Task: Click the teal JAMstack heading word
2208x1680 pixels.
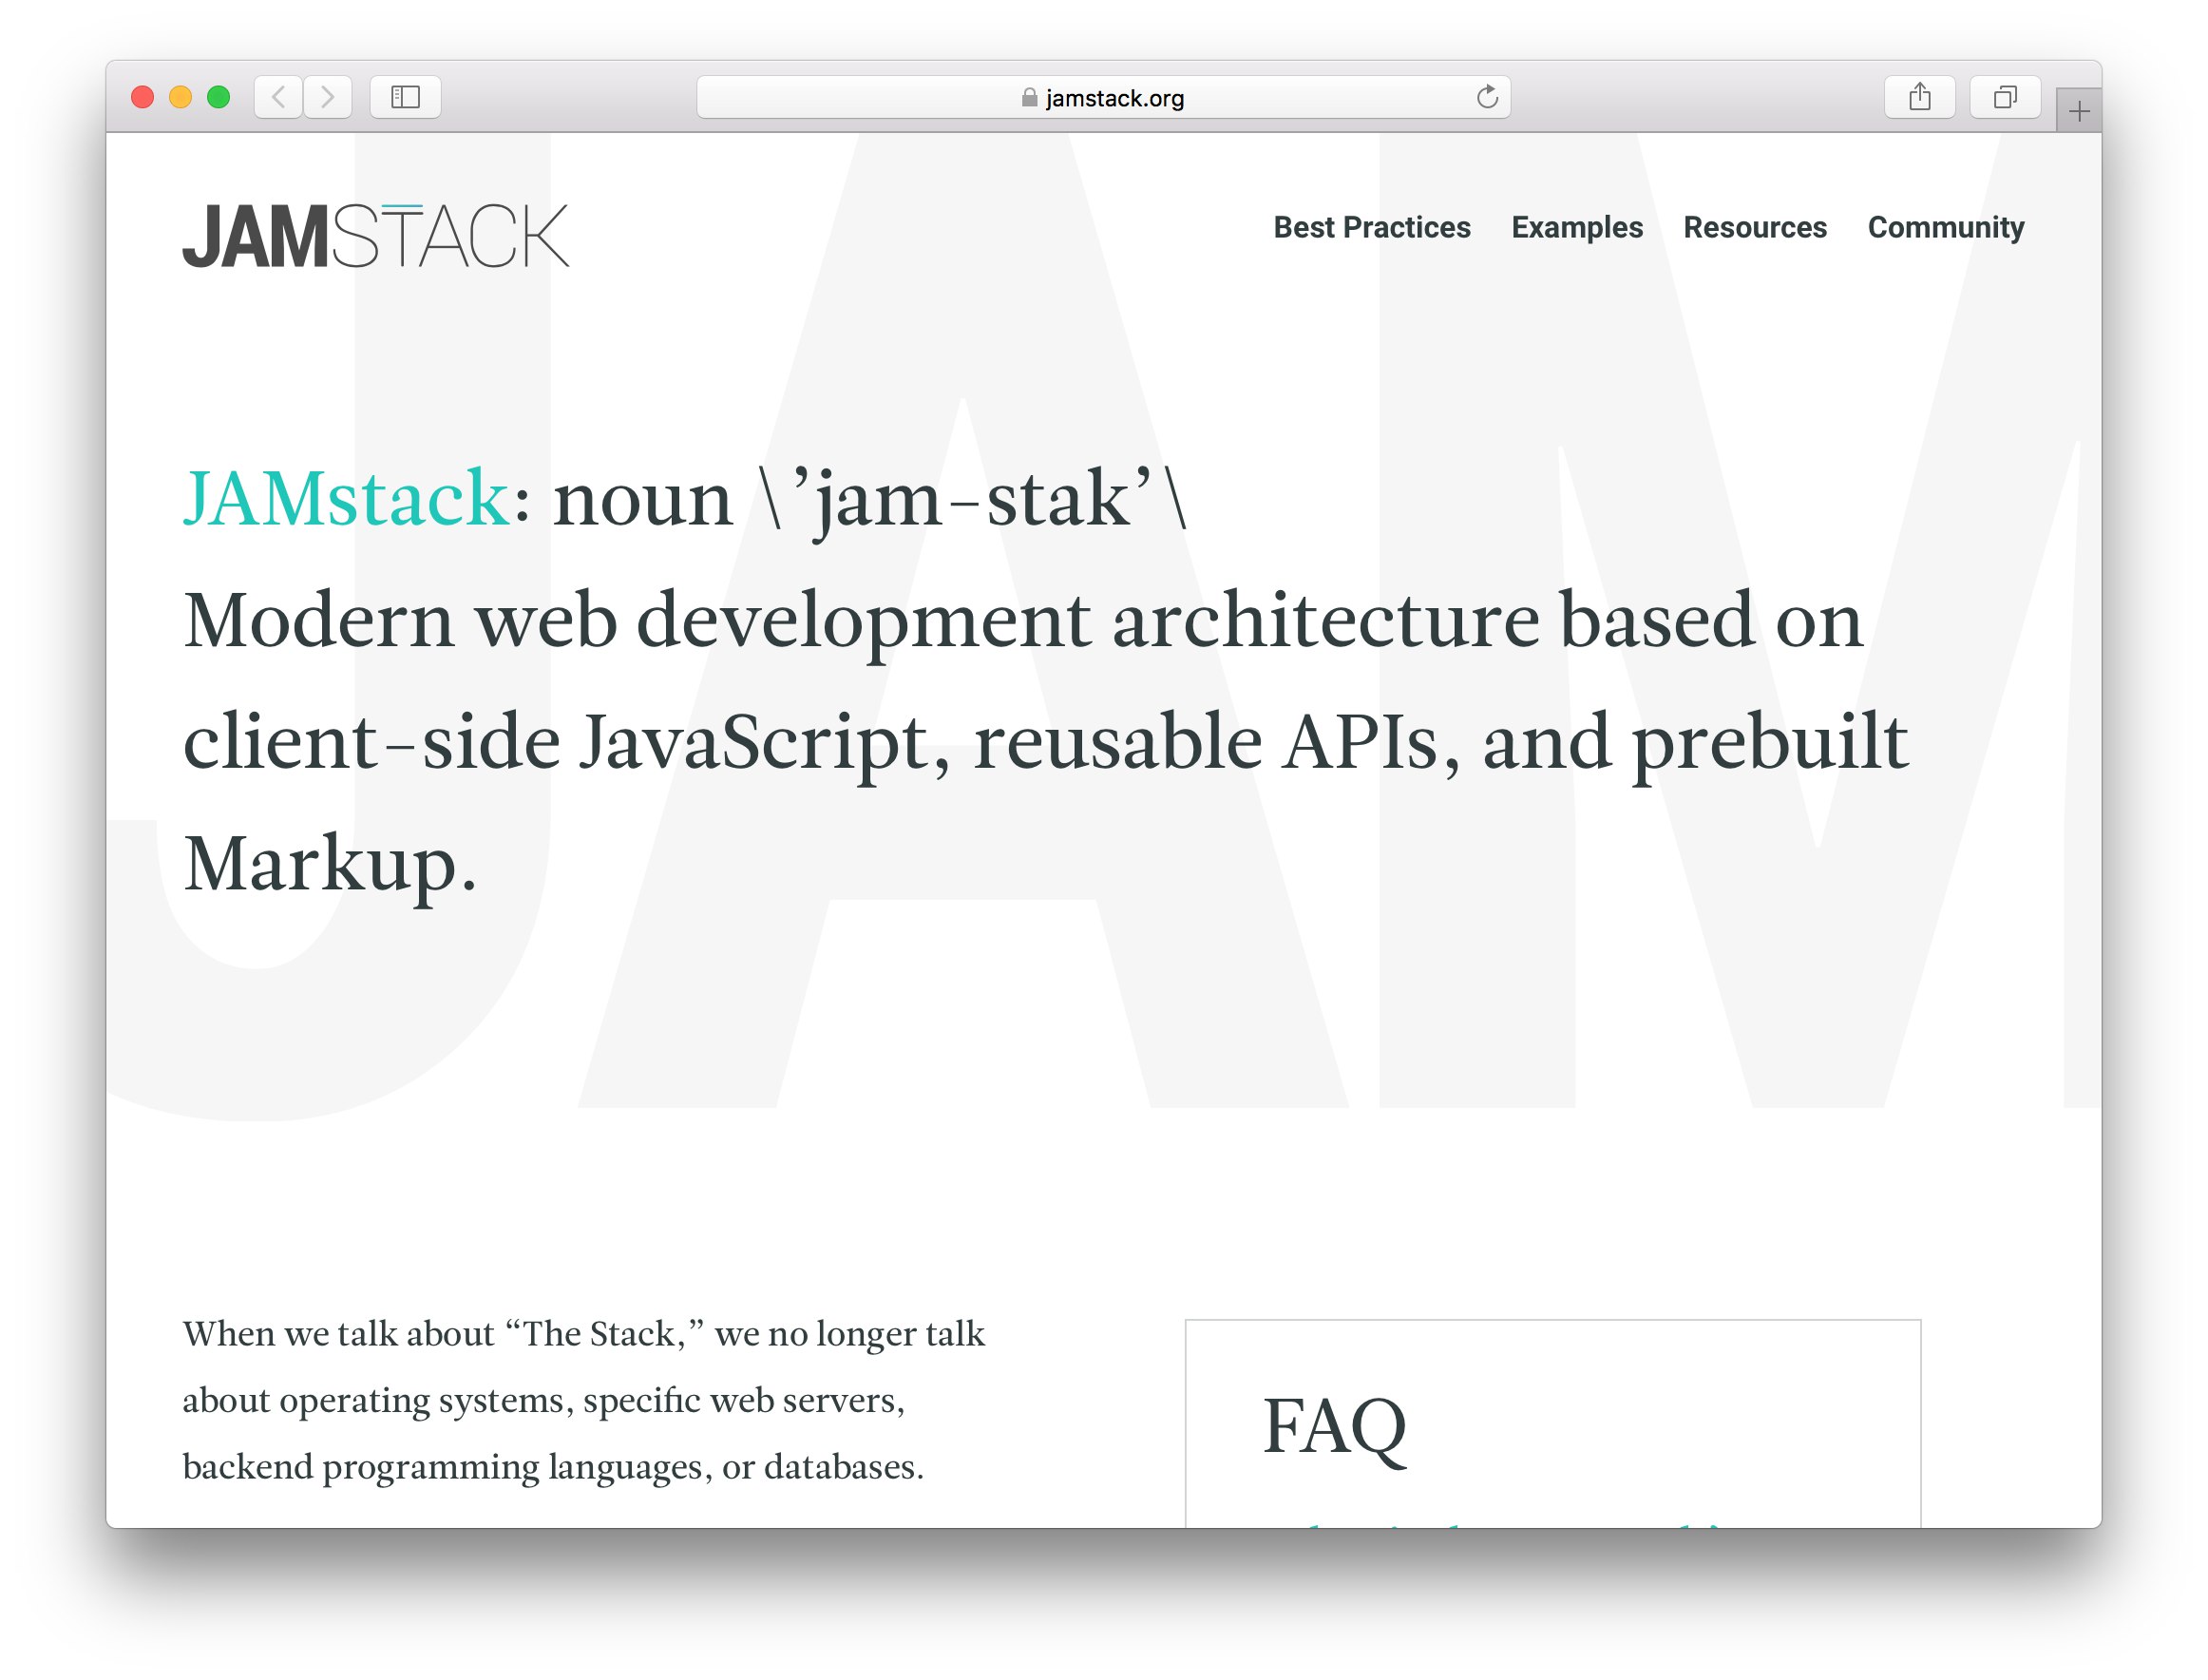Action: coord(346,498)
